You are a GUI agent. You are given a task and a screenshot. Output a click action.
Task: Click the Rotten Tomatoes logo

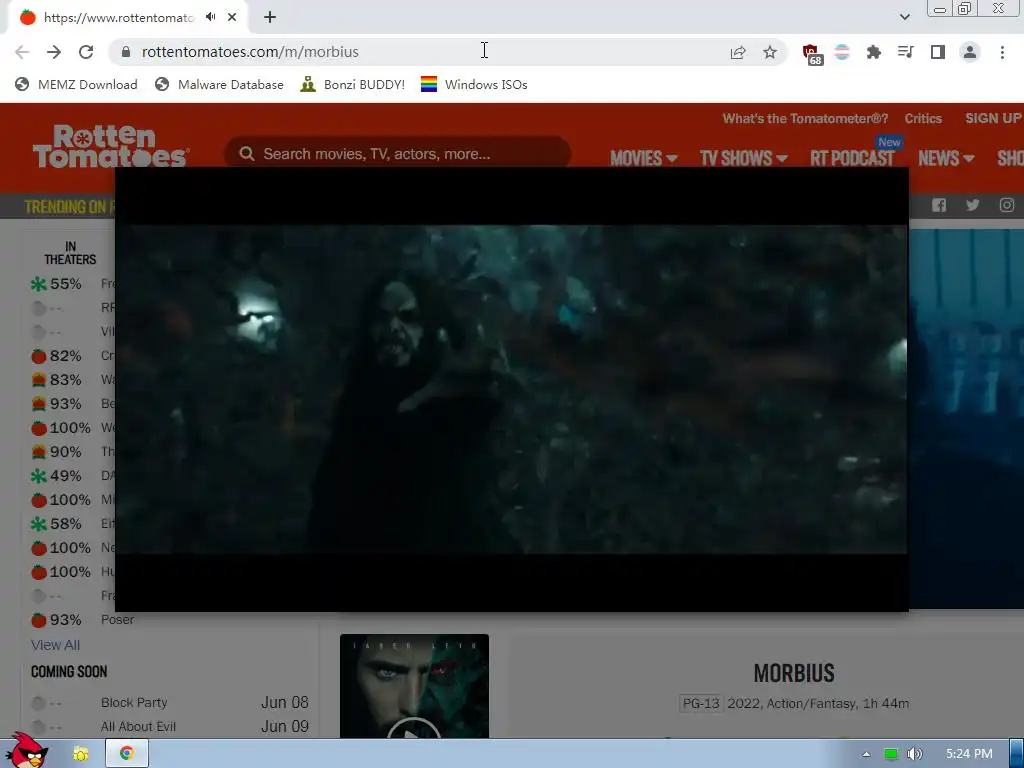pyautogui.click(x=110, y=146)
